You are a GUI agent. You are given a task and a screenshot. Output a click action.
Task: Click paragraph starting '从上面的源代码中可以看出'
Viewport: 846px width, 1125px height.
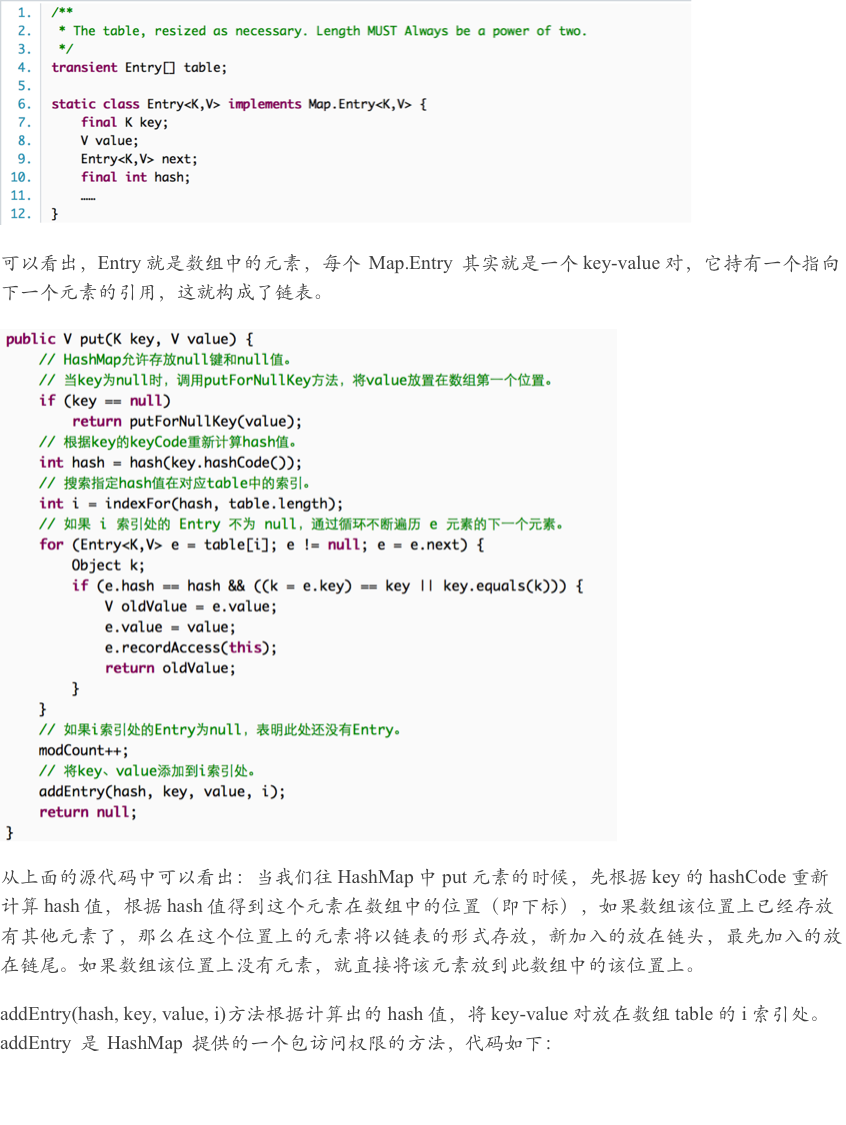tap(421, 921)
